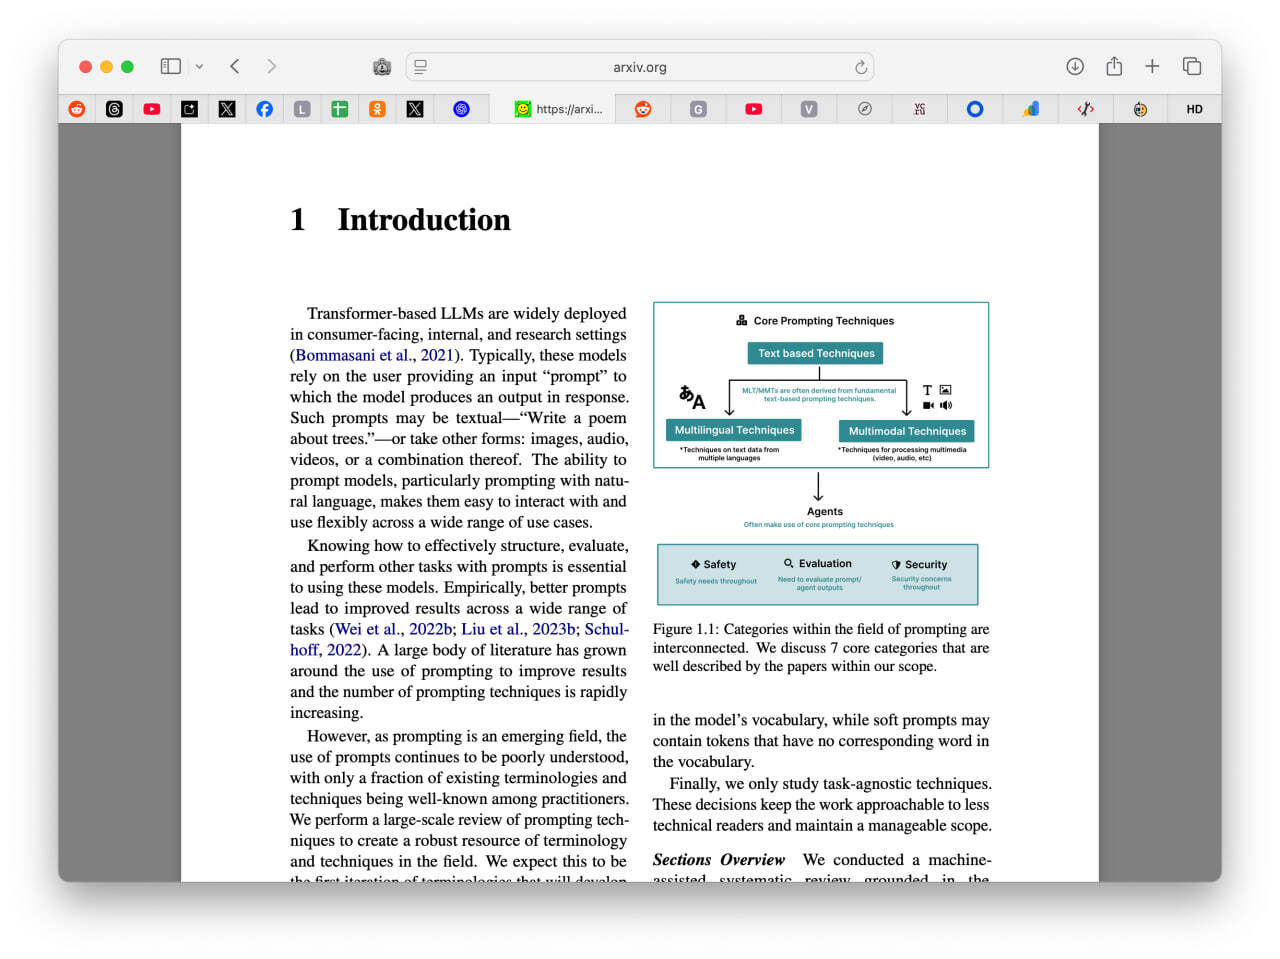The height and width of the screenshot is (959, 1280).
Task: Reload the arxiv.org page
Action: [861, 67]
